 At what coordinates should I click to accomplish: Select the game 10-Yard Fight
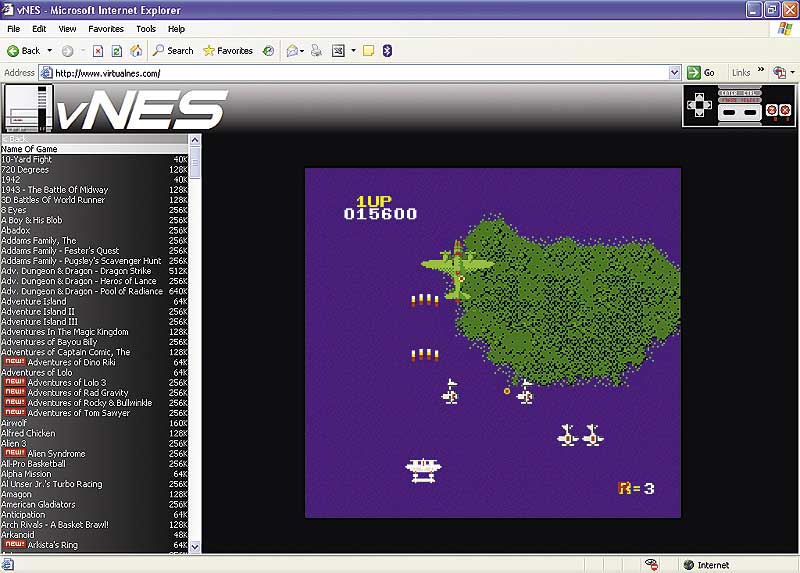pyautogui.click(x=94, y=159)
